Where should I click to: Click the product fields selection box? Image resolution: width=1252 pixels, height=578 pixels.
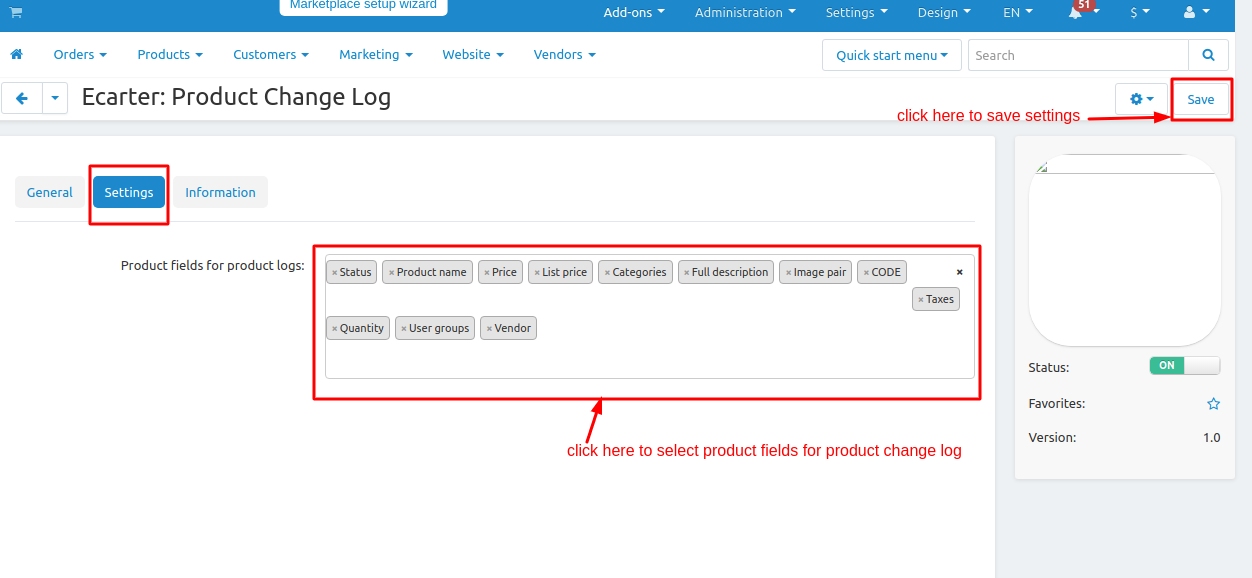tap(650, 316)
